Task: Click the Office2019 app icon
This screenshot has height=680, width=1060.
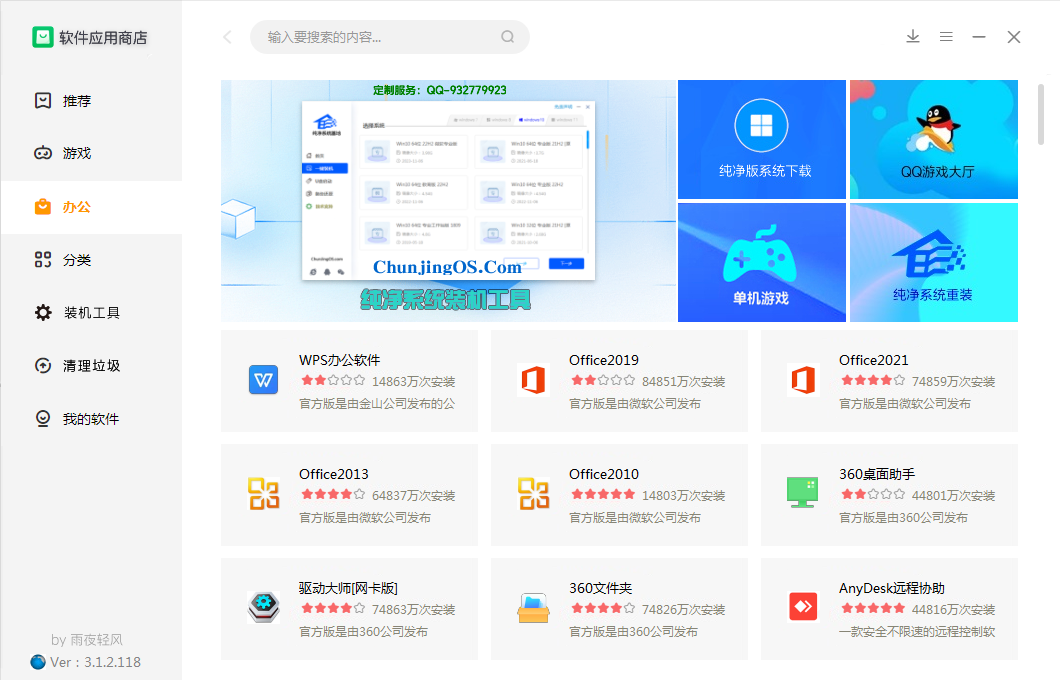Action: (533, 380)
